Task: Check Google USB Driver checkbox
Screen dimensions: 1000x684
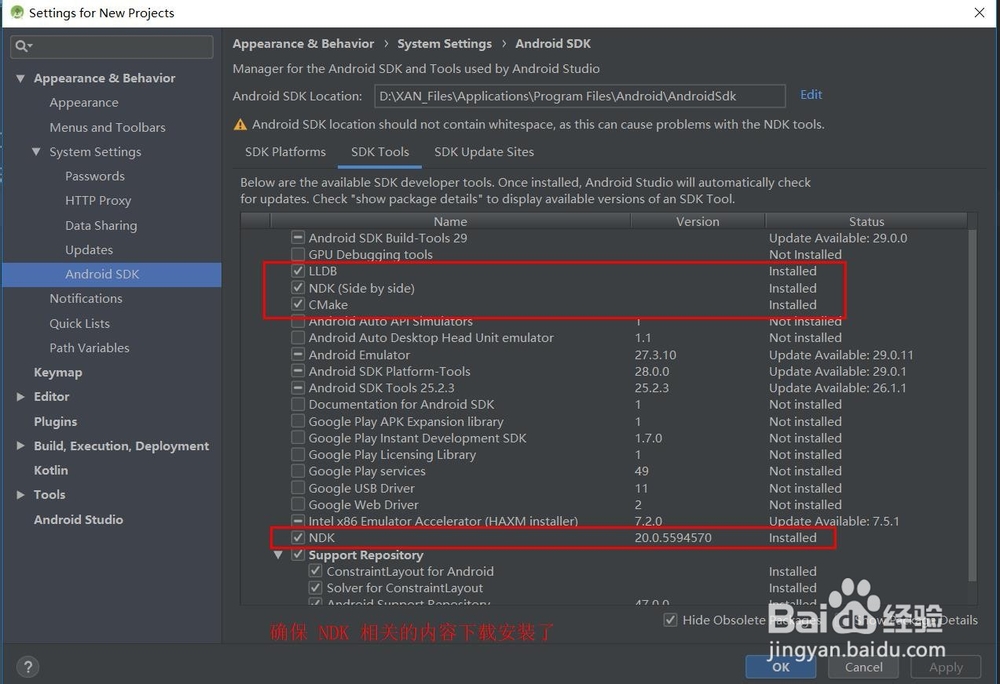Action: pos(297,488)
